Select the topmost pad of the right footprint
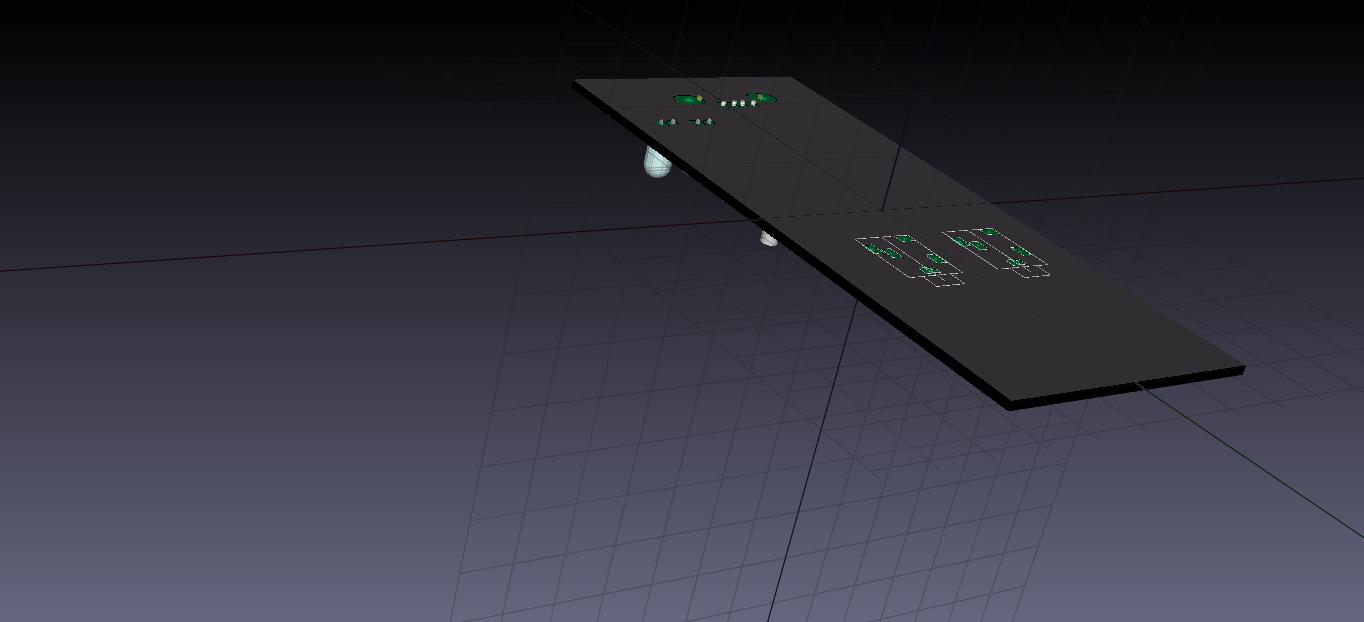Image resolution: width=1364 pixels, height=622 pixels. coord(990,232)
